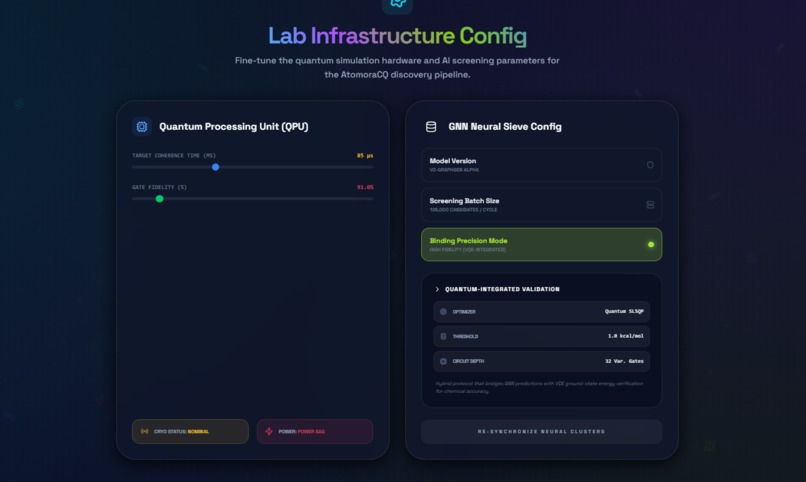Click the Power Sag status badge
This screenshot has height=482, width=806.
click(315, 431)
